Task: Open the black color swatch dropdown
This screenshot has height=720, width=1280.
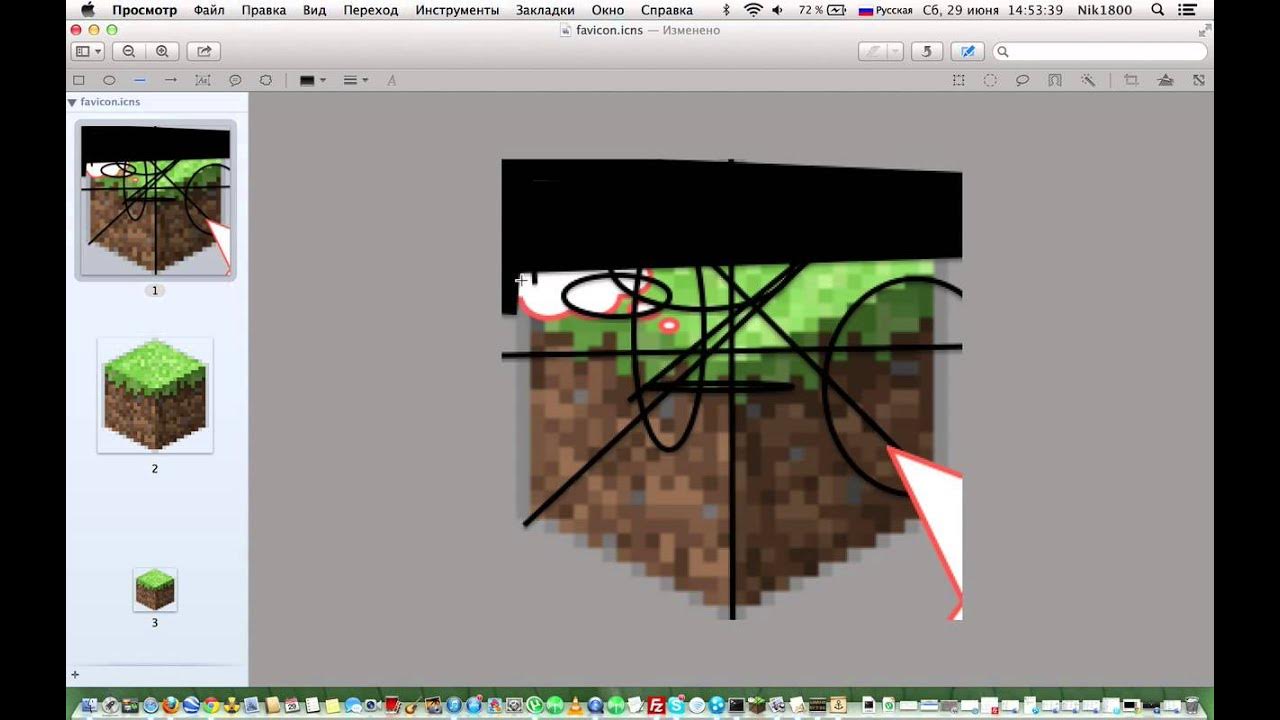Action: tap(312, 80)
